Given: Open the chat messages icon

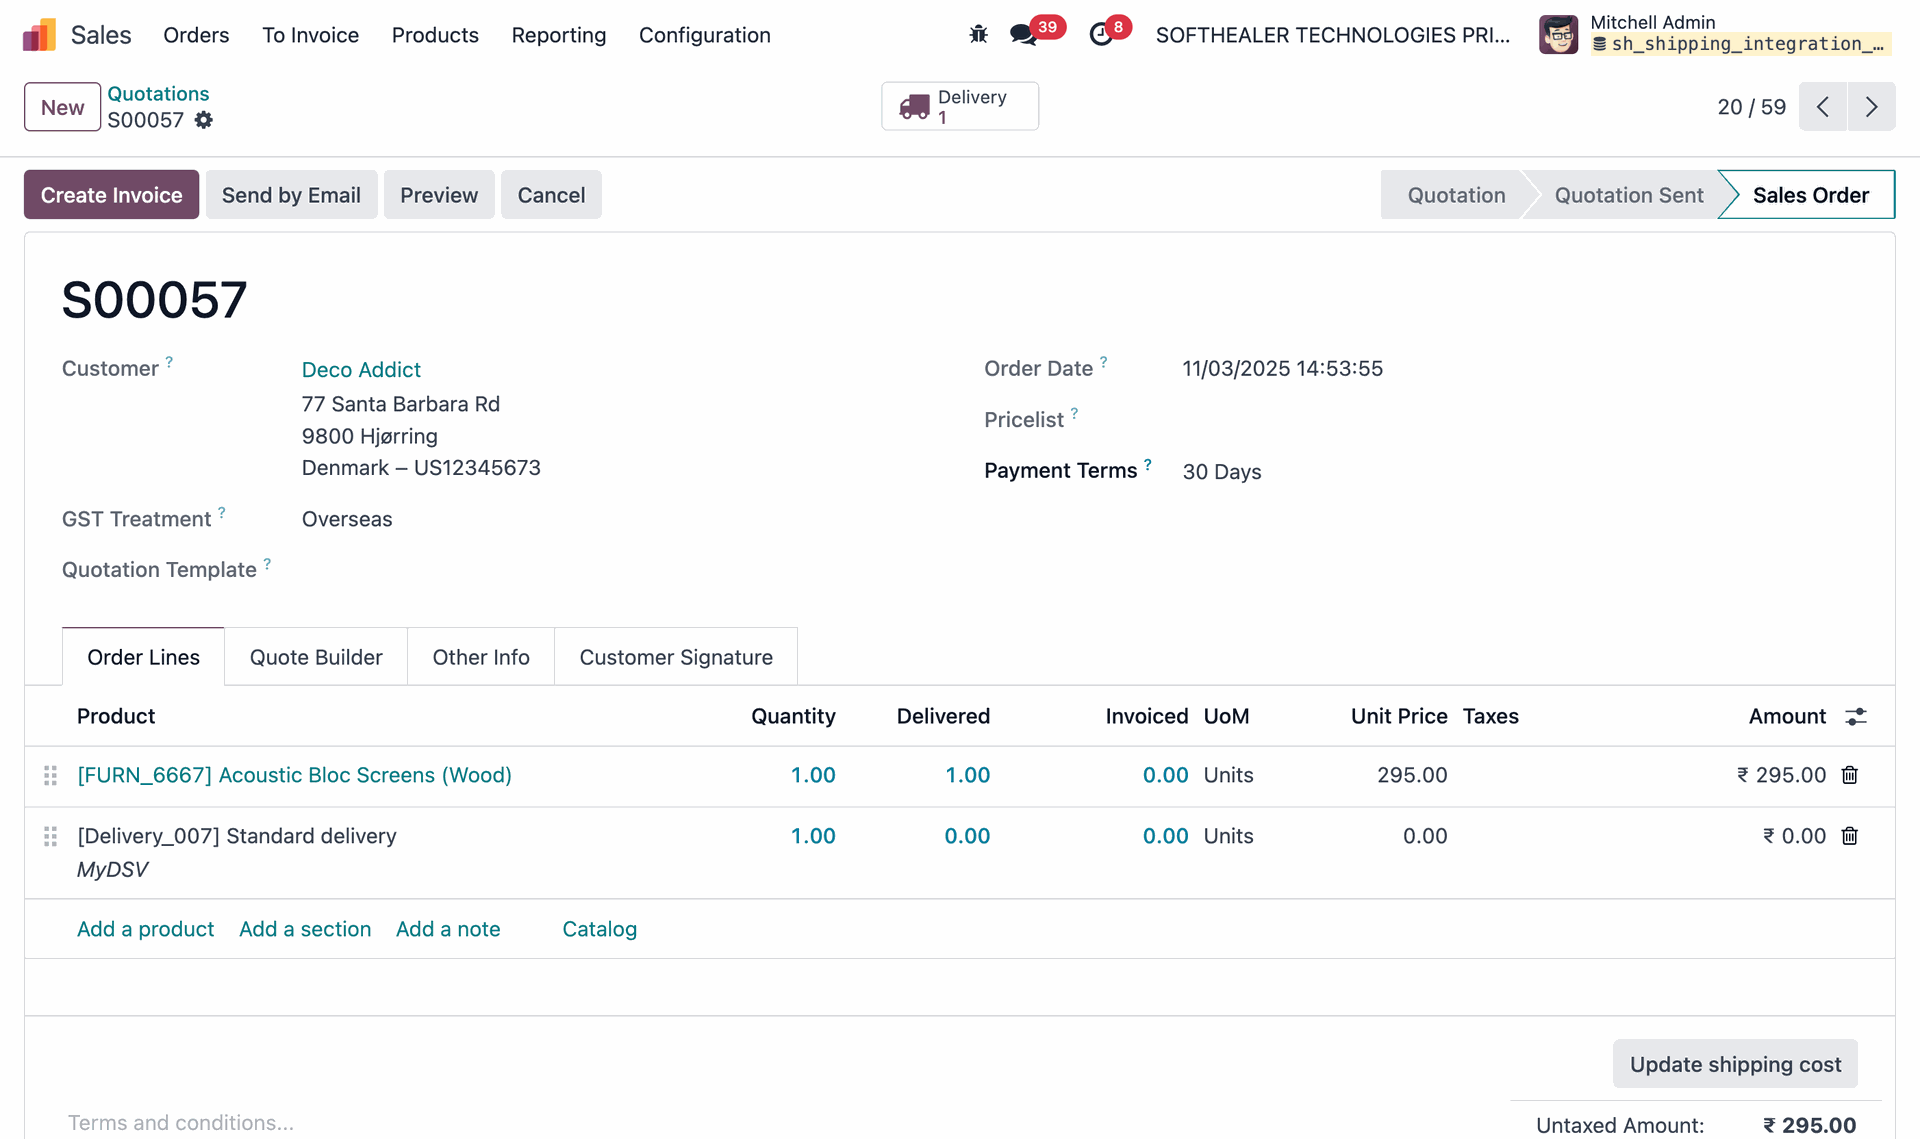Looking at the screenshot, I should pyautogui.click(x=1022, y=35).
